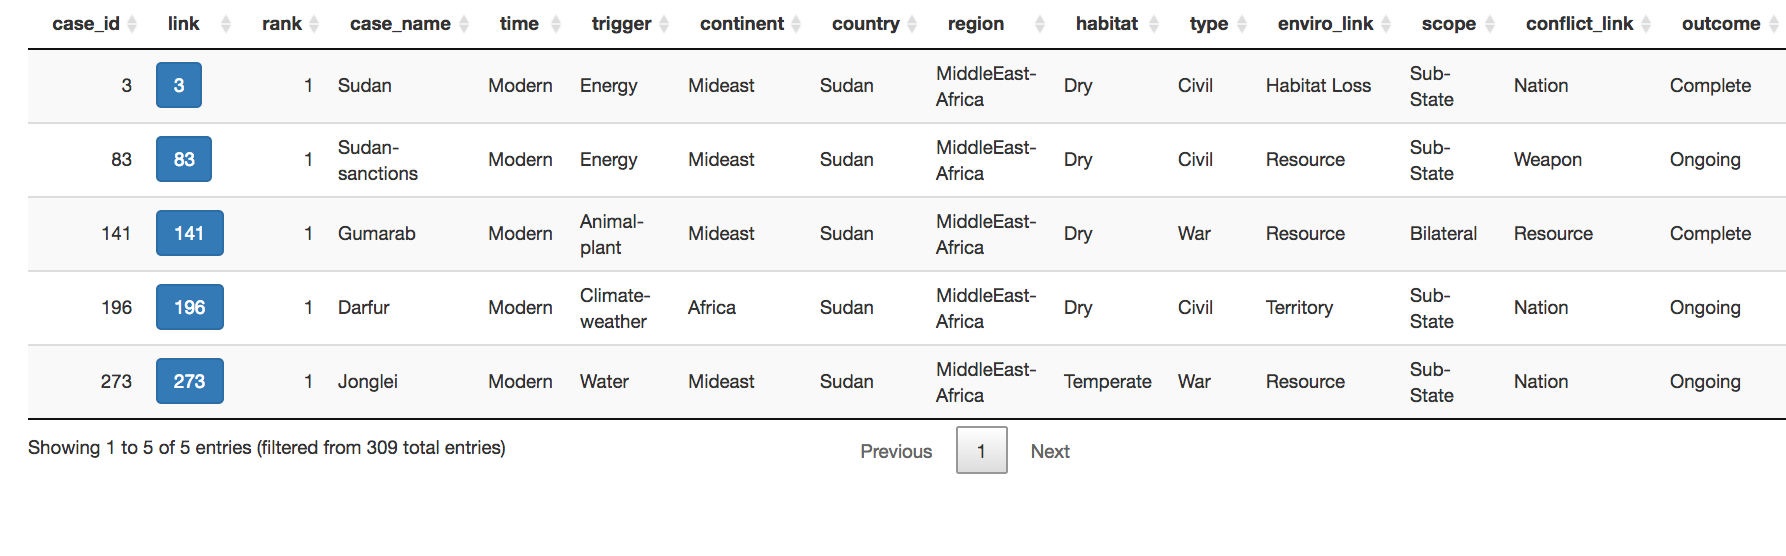Select page 1 in pagination
Screen dimensions: 1786x556
click(982, 451)
